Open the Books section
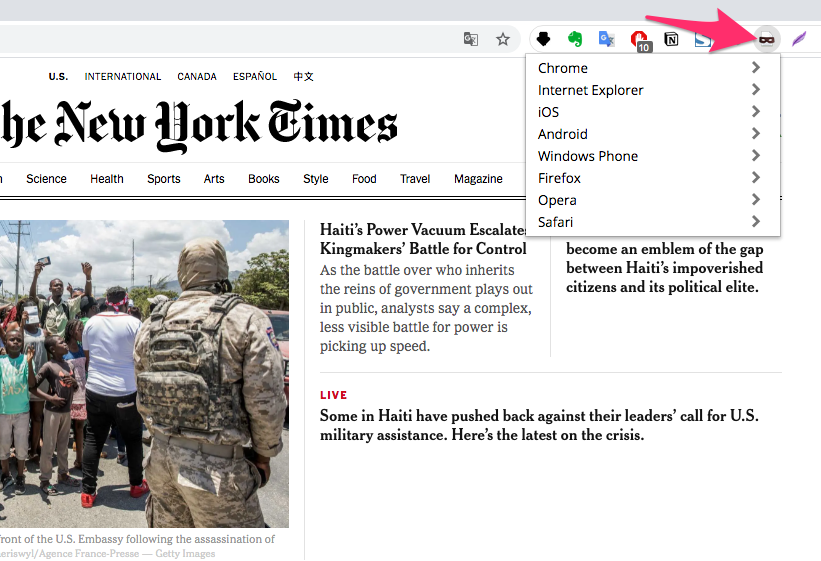Viewport: 821px width, 561px height. (x=264, y=179)
